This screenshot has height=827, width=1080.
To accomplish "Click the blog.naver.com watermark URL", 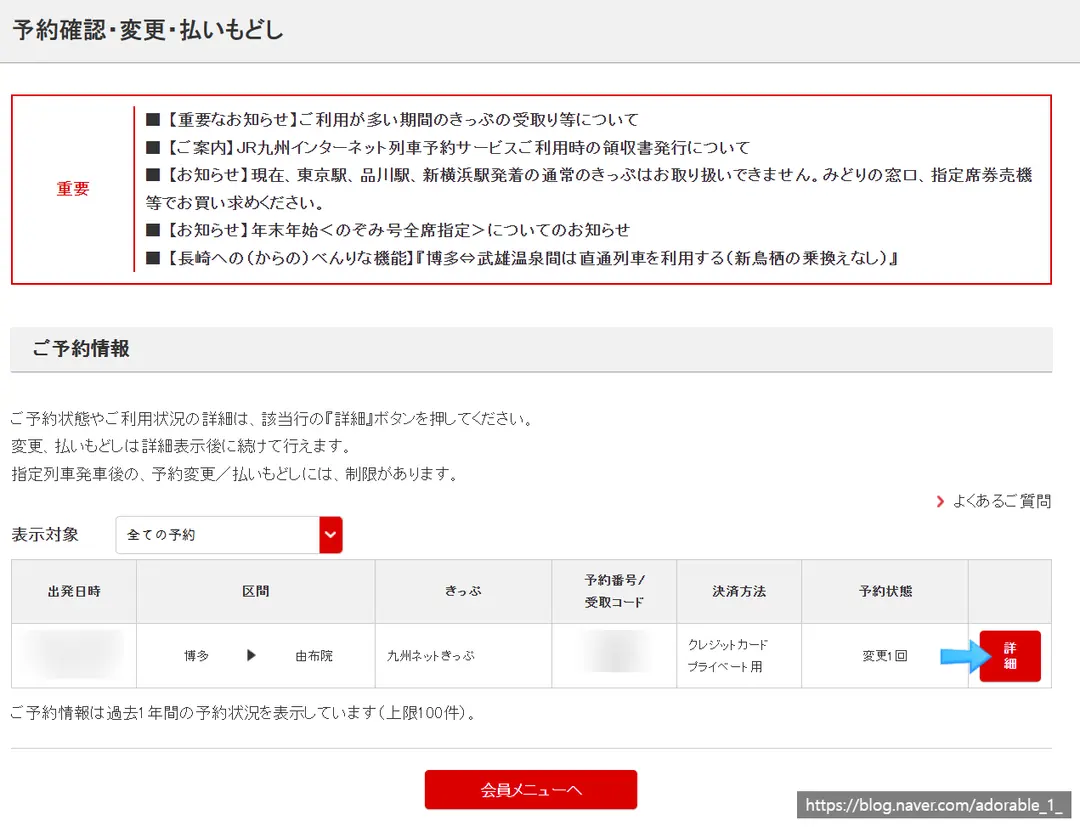I will coord(933,805).
